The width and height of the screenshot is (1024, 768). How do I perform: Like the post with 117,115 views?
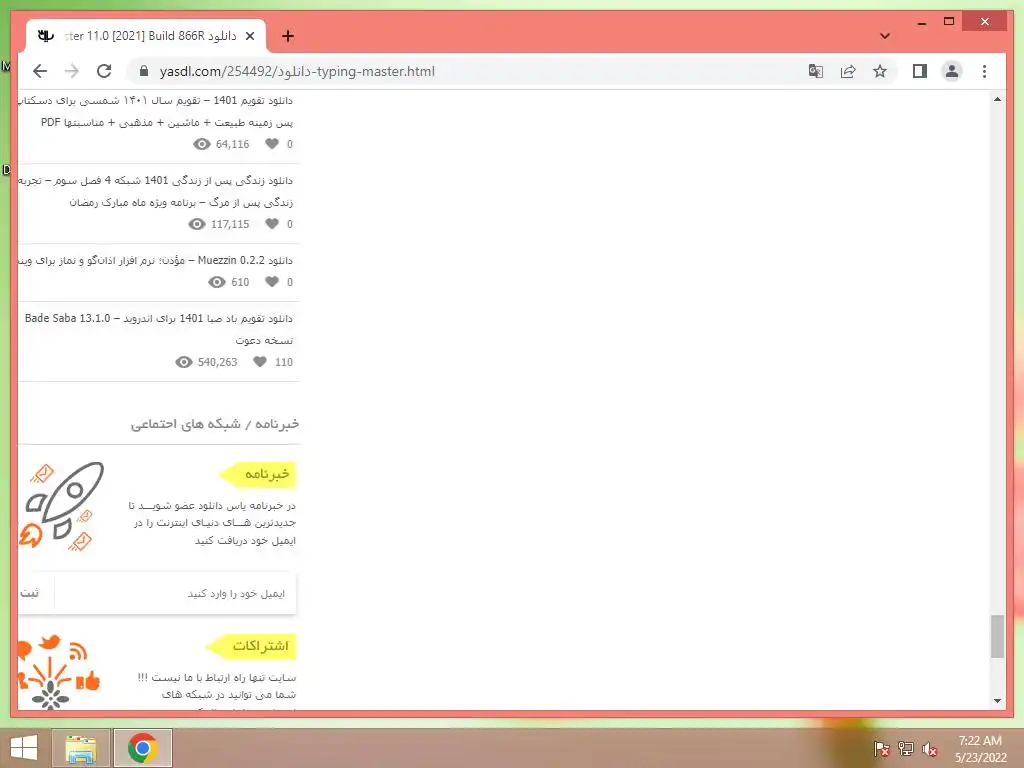click(x=272, y=224)
